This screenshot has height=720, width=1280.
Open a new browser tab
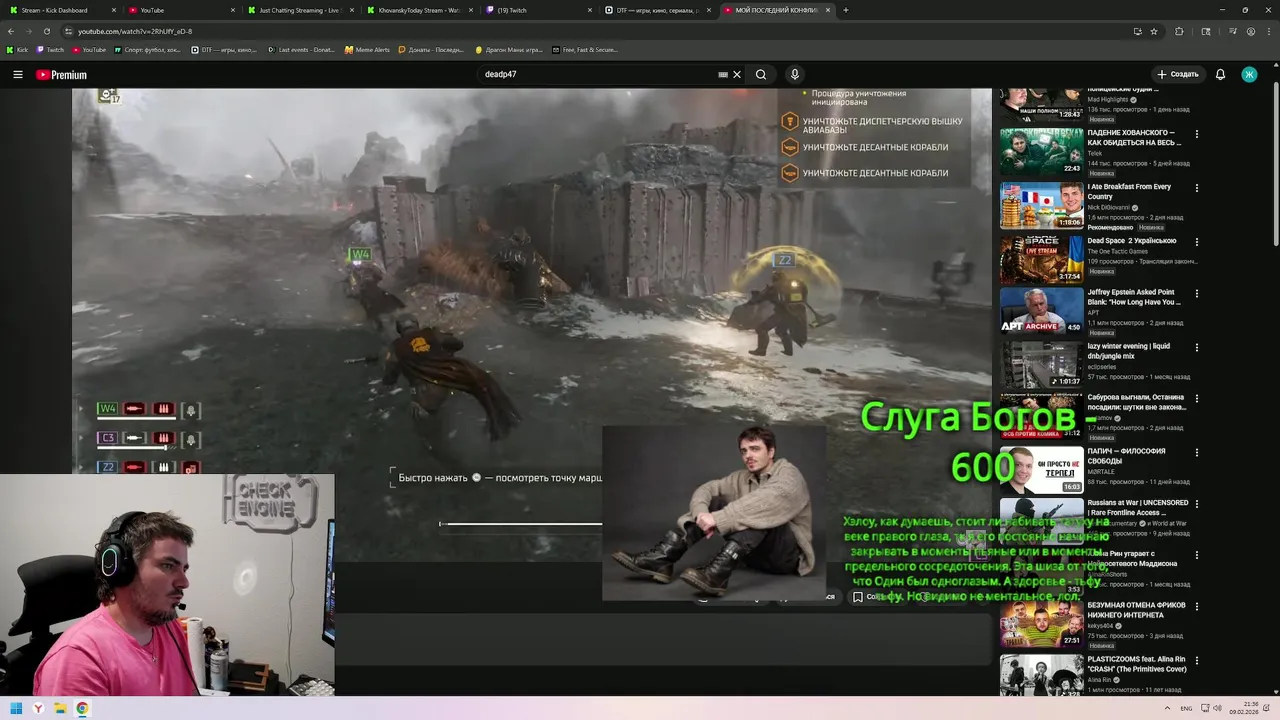point(846,10)
